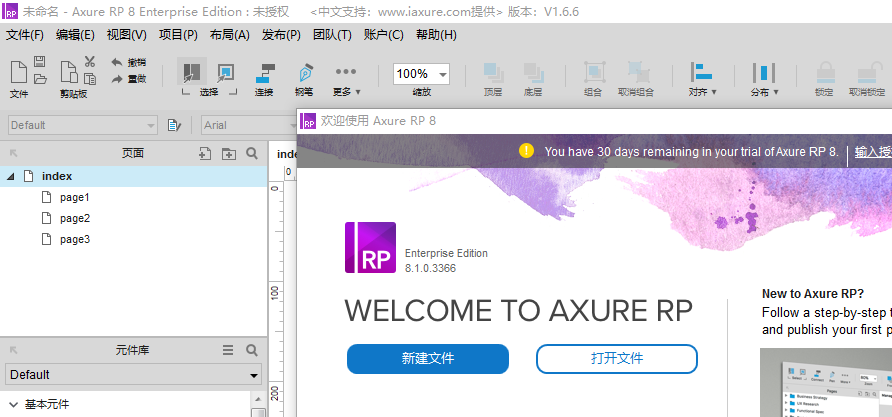
Task: Activate the connector (连接) tool
Action: click(264, 73)
